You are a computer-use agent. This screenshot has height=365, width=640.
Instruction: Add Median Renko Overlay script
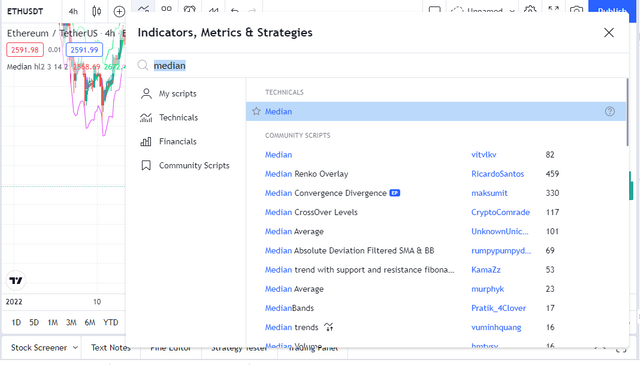tap(307, 174)
